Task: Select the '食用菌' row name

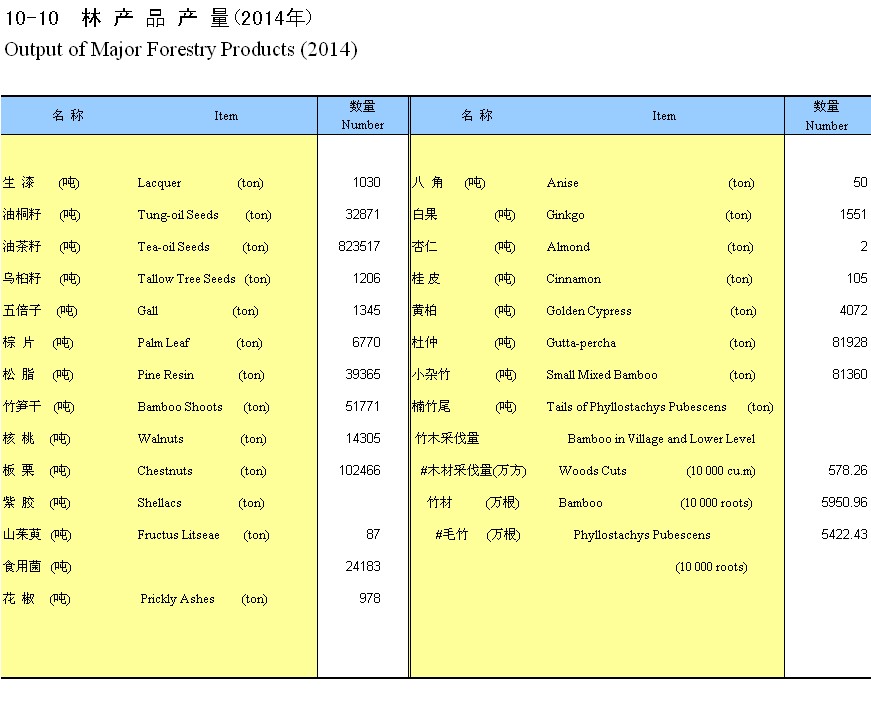Action: (22, 567)
